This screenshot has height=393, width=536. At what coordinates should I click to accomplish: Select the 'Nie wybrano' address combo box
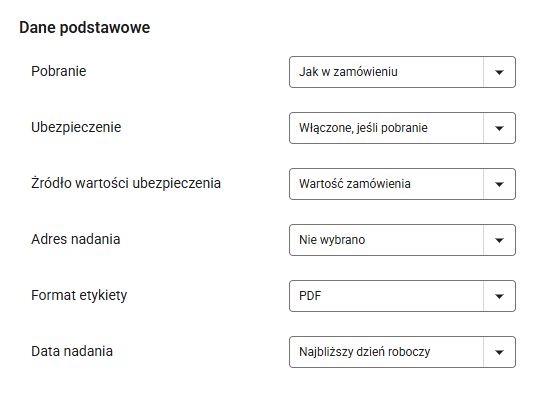[402, 240]
